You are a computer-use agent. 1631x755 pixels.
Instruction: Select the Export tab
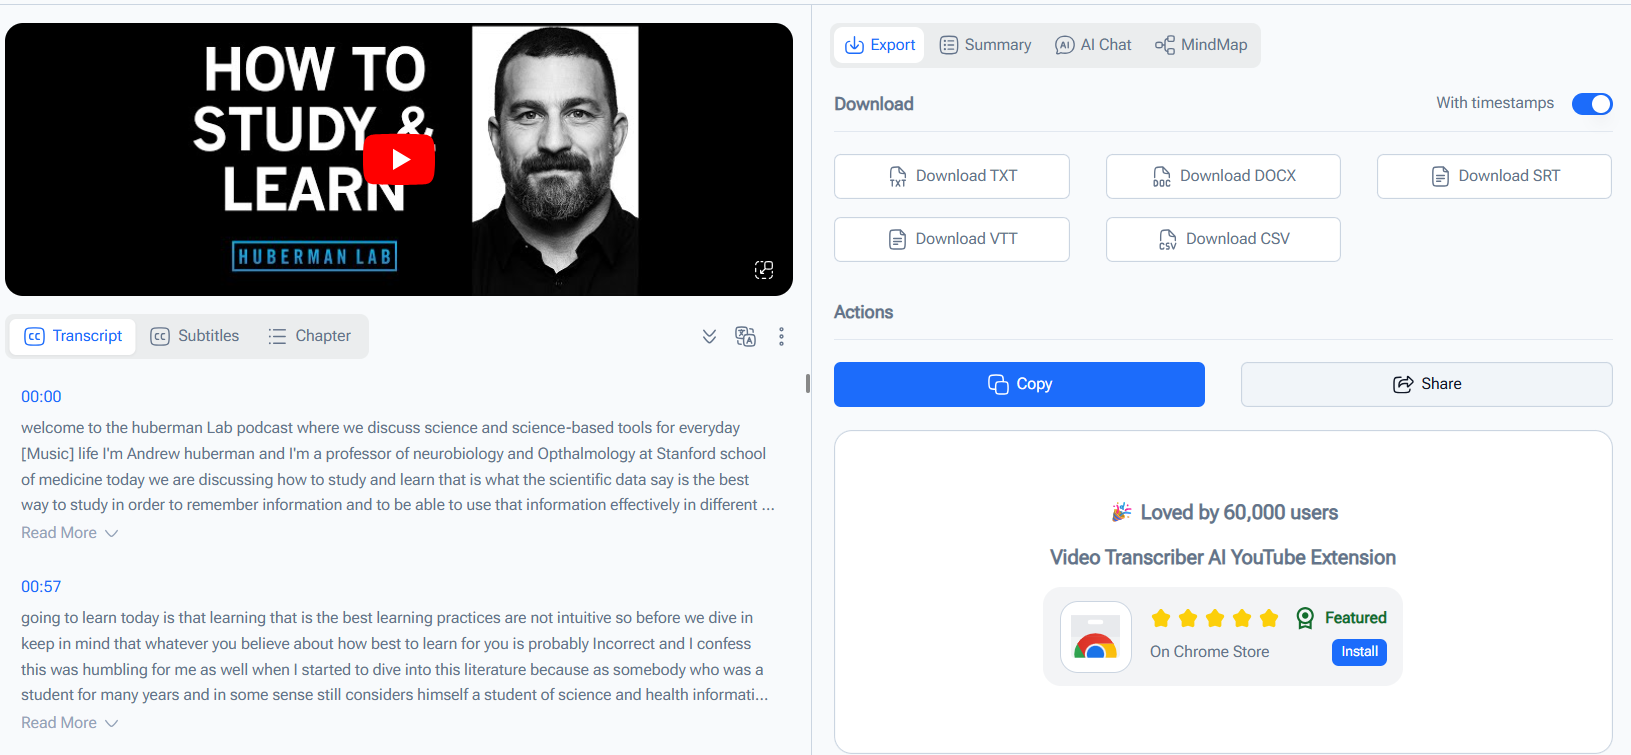click(x=880, y=45)
